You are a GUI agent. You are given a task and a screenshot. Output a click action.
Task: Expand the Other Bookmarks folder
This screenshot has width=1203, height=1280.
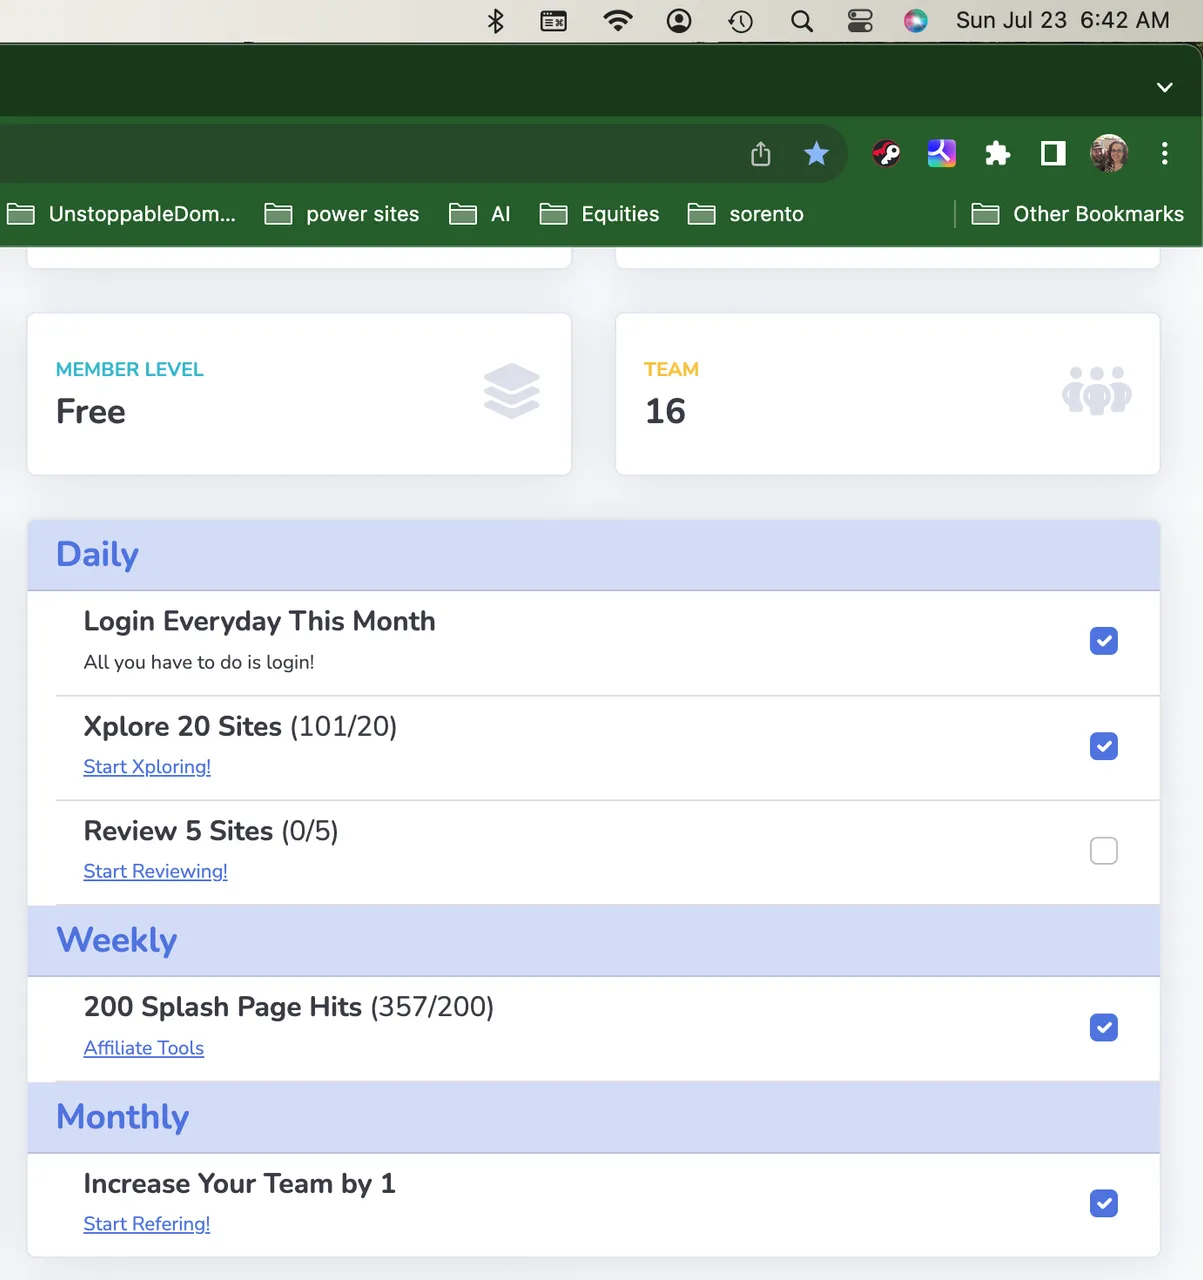[1078, 214]
